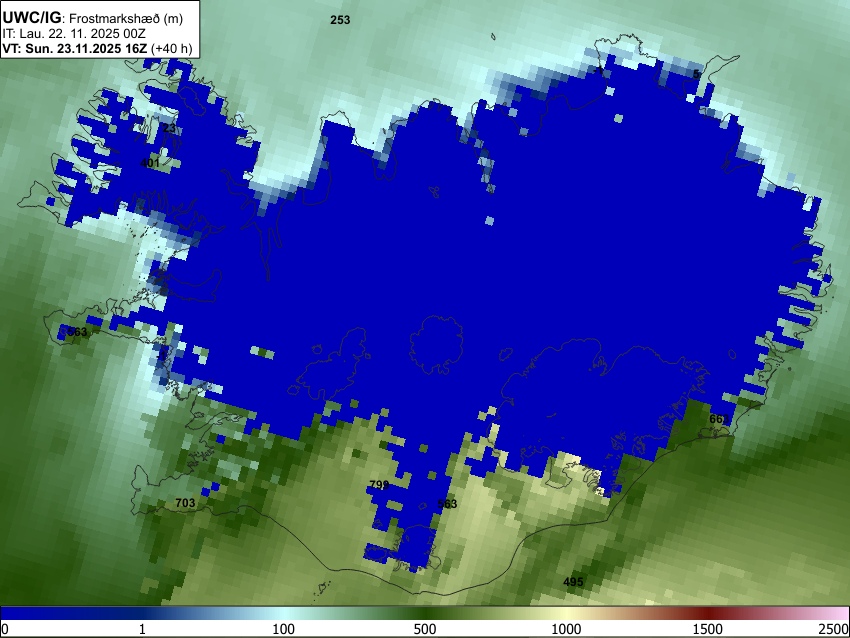Select the colorbar tick label 100
Screen dimensions: 850x638
(x=284, y=629)
